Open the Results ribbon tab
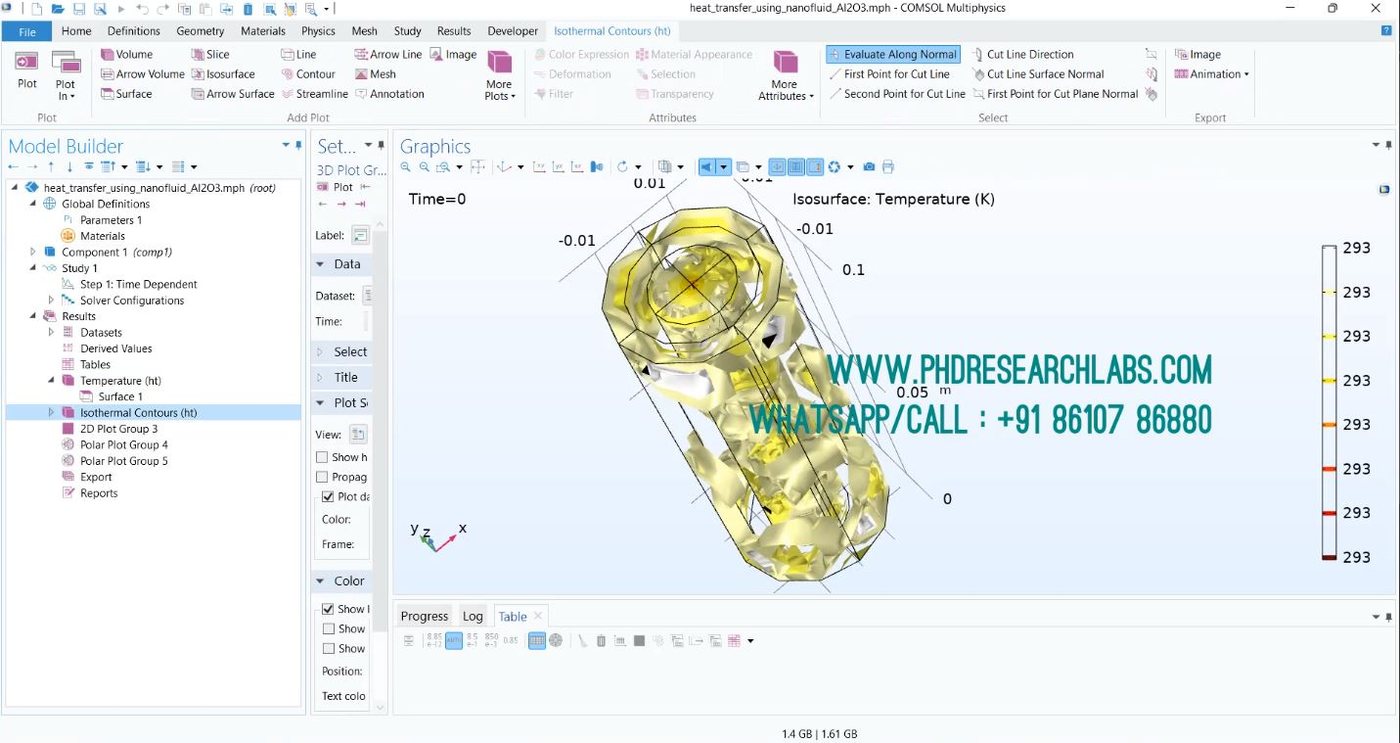 point(454,31)
